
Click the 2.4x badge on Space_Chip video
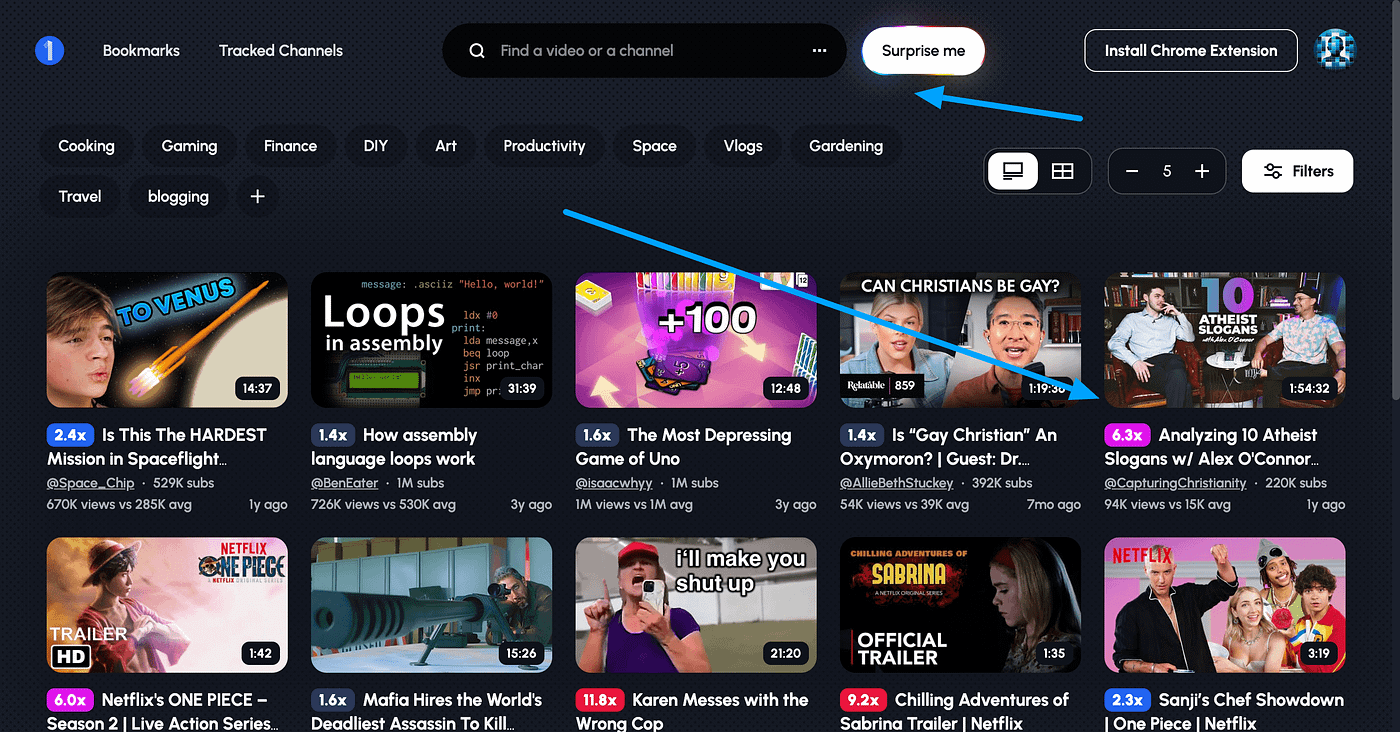pos(70,435)
